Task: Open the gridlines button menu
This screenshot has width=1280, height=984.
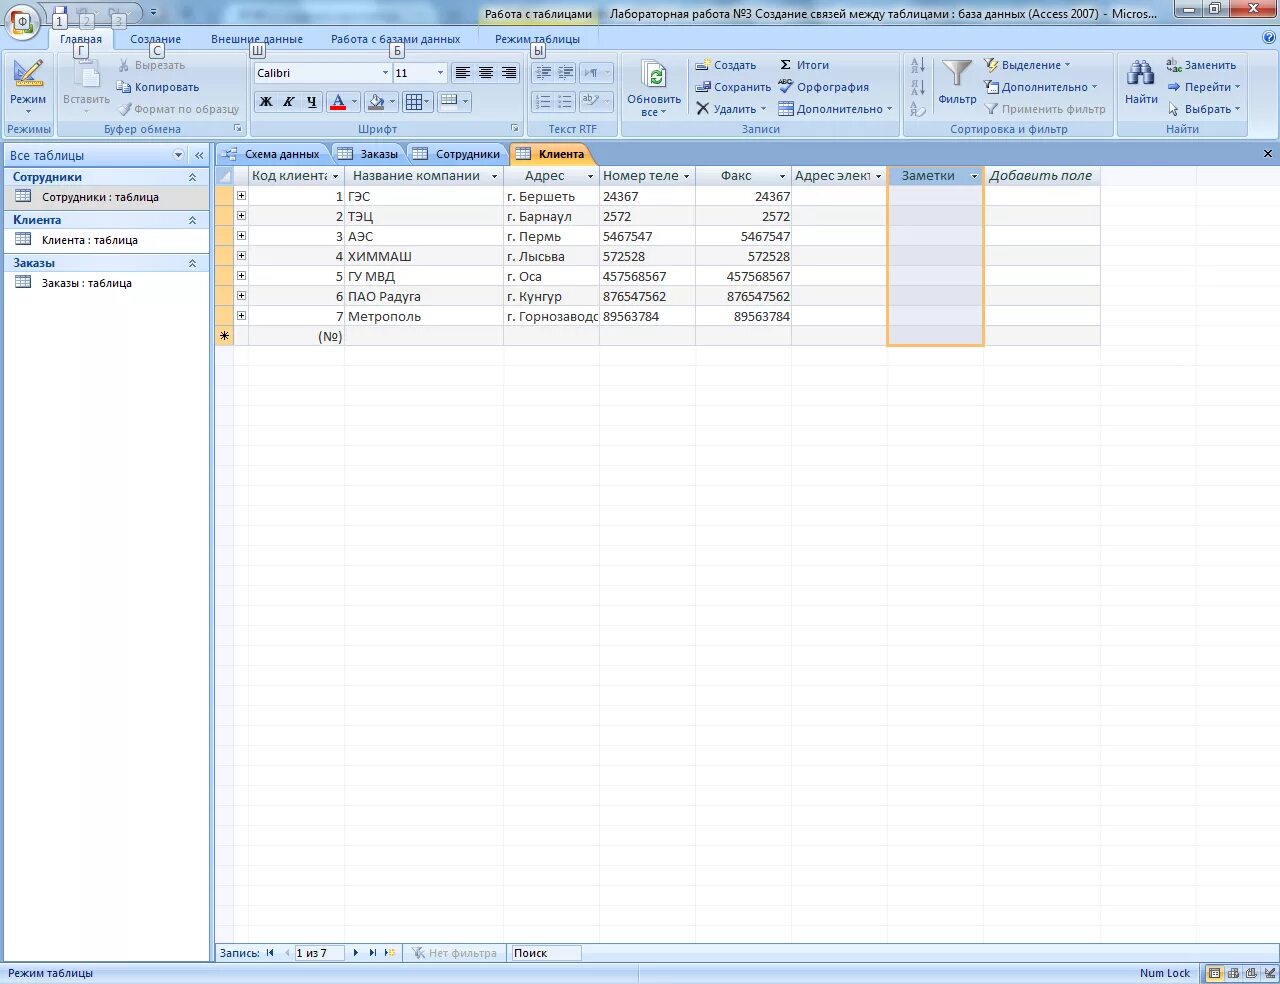Action: [417, 101]
